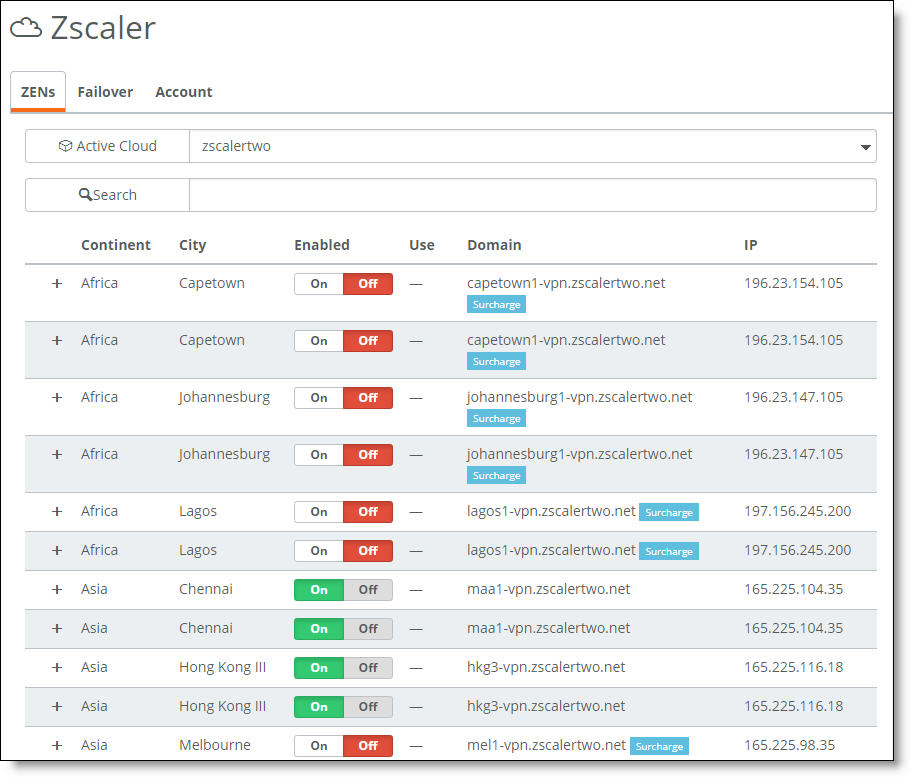Open the Active Cloud zscalertwo dropdown
The height and width of the screenshot is (777, 910).
pyautogui.click(x=532, y=146)
